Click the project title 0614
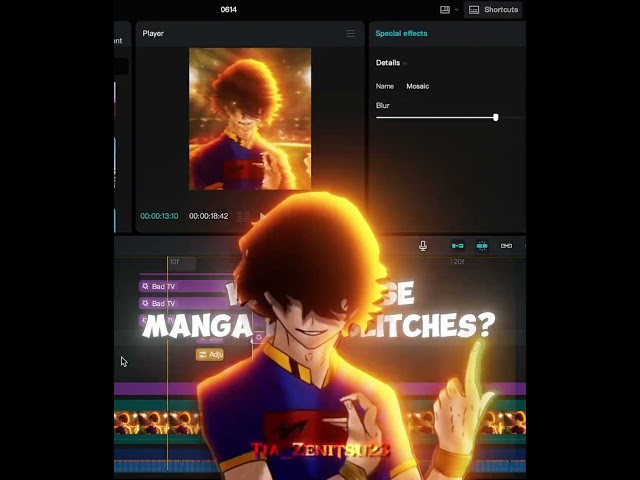The image size is (640, 480). tap(229, 9)
